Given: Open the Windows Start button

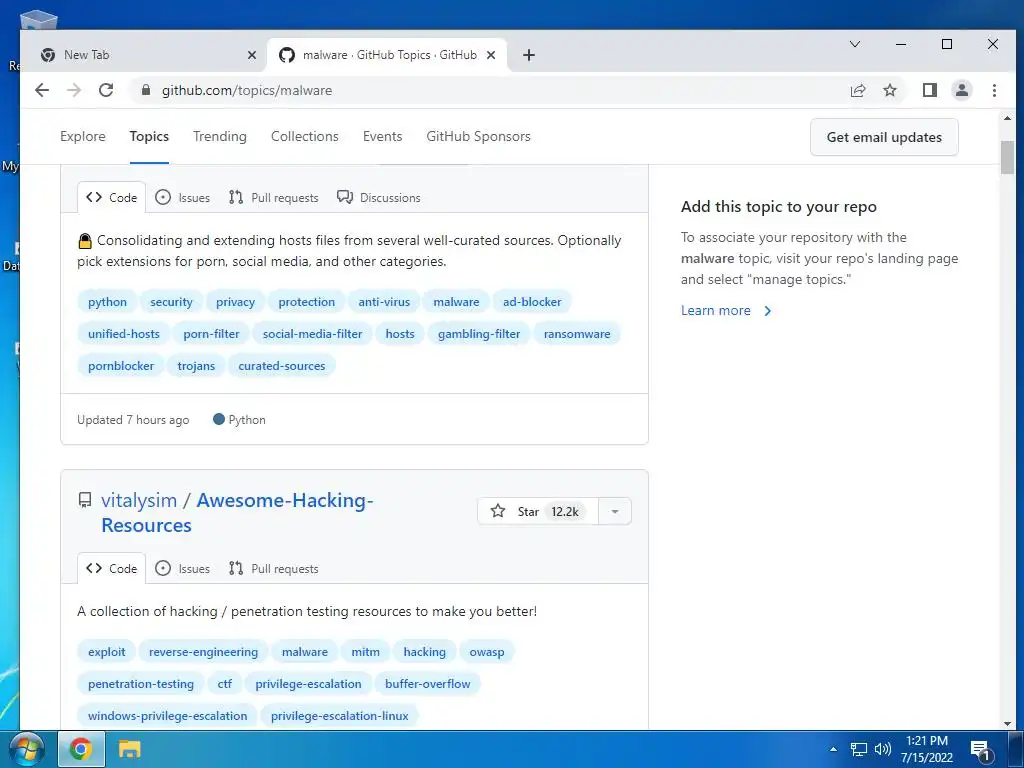Looking at the screenshot, I should [25, 749].
